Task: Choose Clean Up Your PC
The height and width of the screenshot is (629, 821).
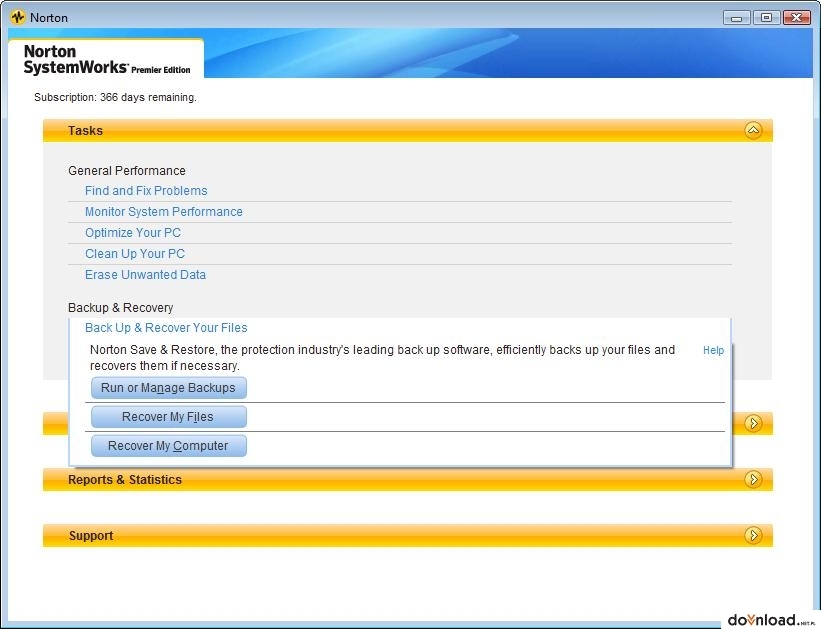Action: [x=135, y=253]
